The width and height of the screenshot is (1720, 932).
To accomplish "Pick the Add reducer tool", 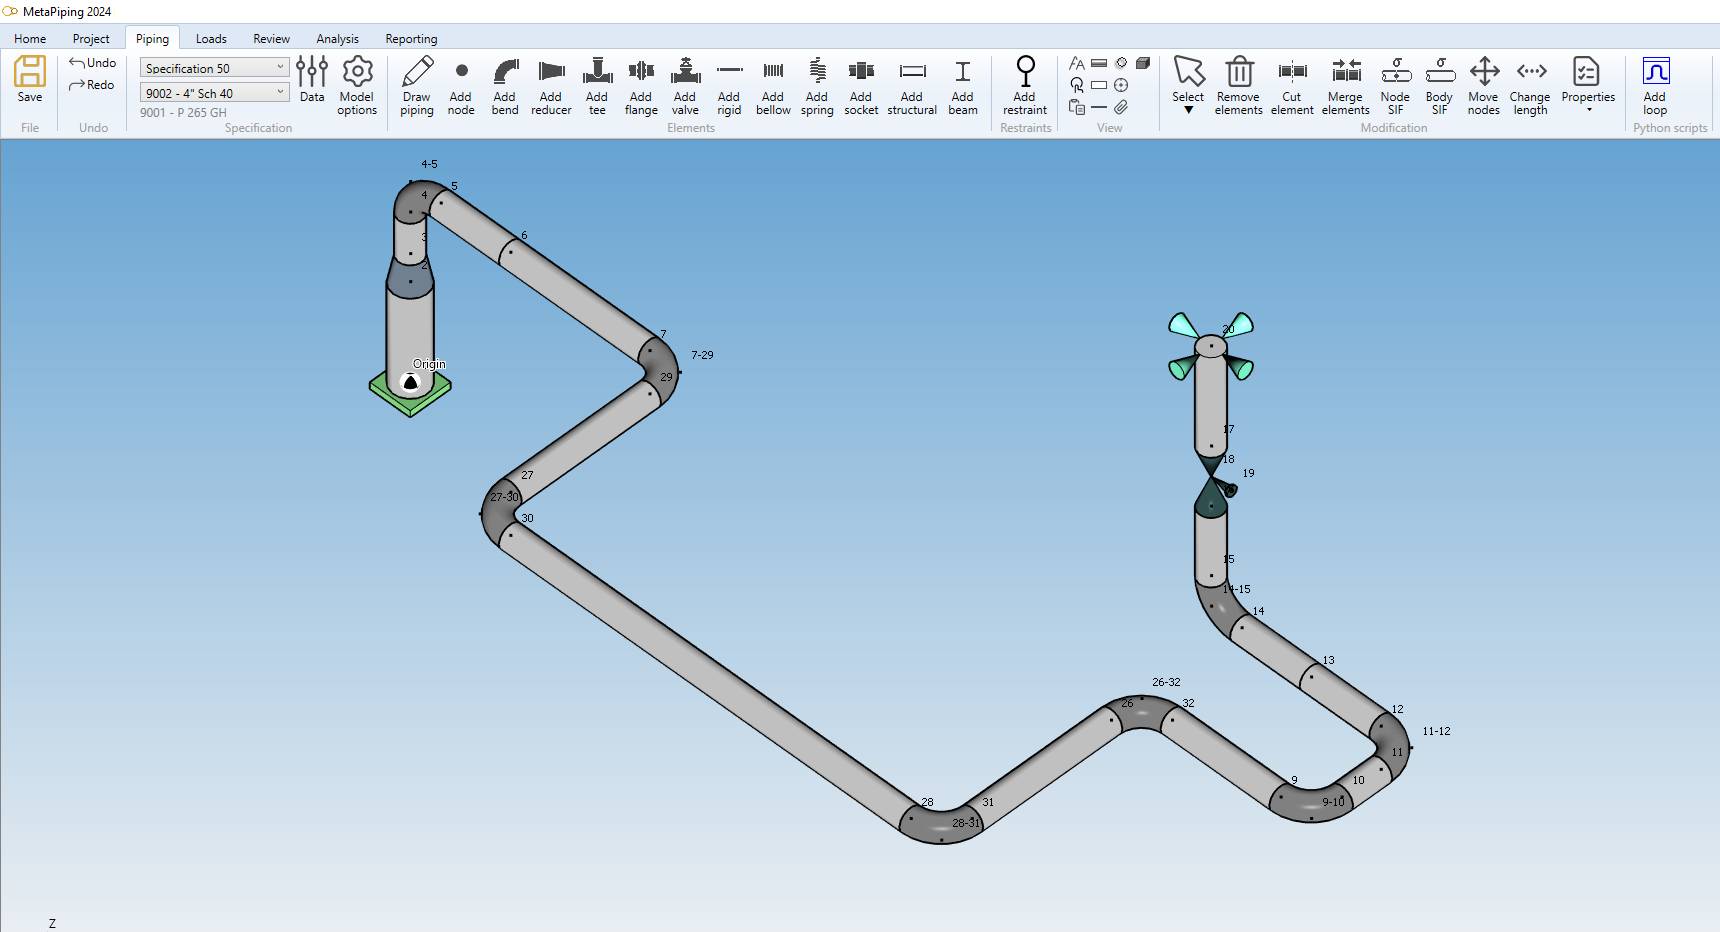I will point(551,86).
